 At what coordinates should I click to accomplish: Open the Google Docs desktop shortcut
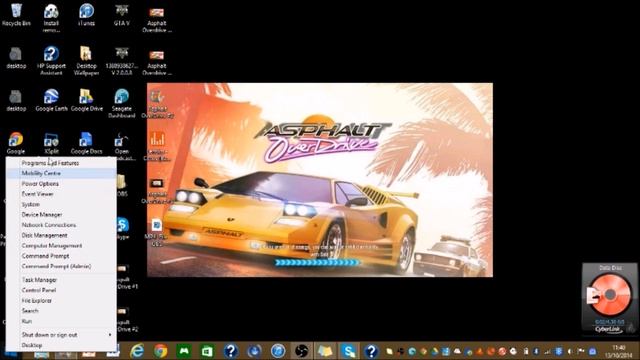point(86,143)
